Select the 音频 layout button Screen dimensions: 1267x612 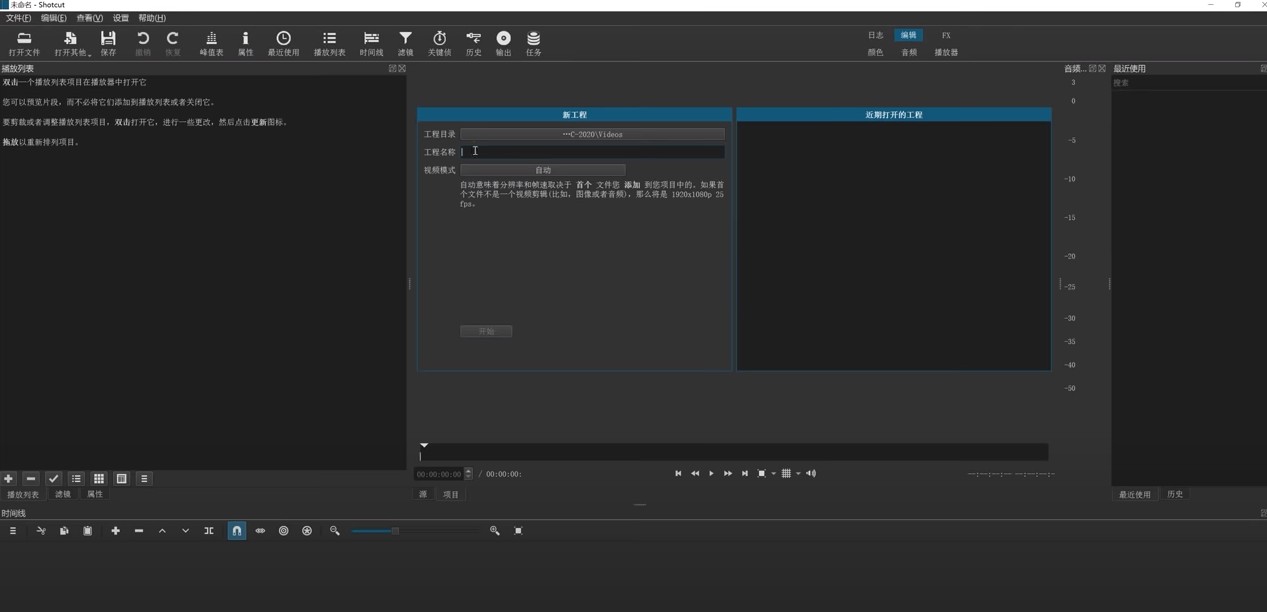909,52
